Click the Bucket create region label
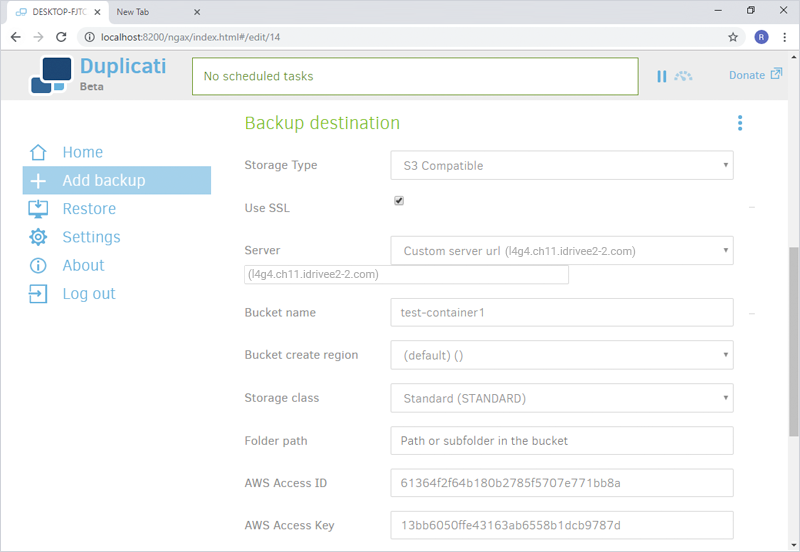800x552 pixels. (x=301, y=355)
